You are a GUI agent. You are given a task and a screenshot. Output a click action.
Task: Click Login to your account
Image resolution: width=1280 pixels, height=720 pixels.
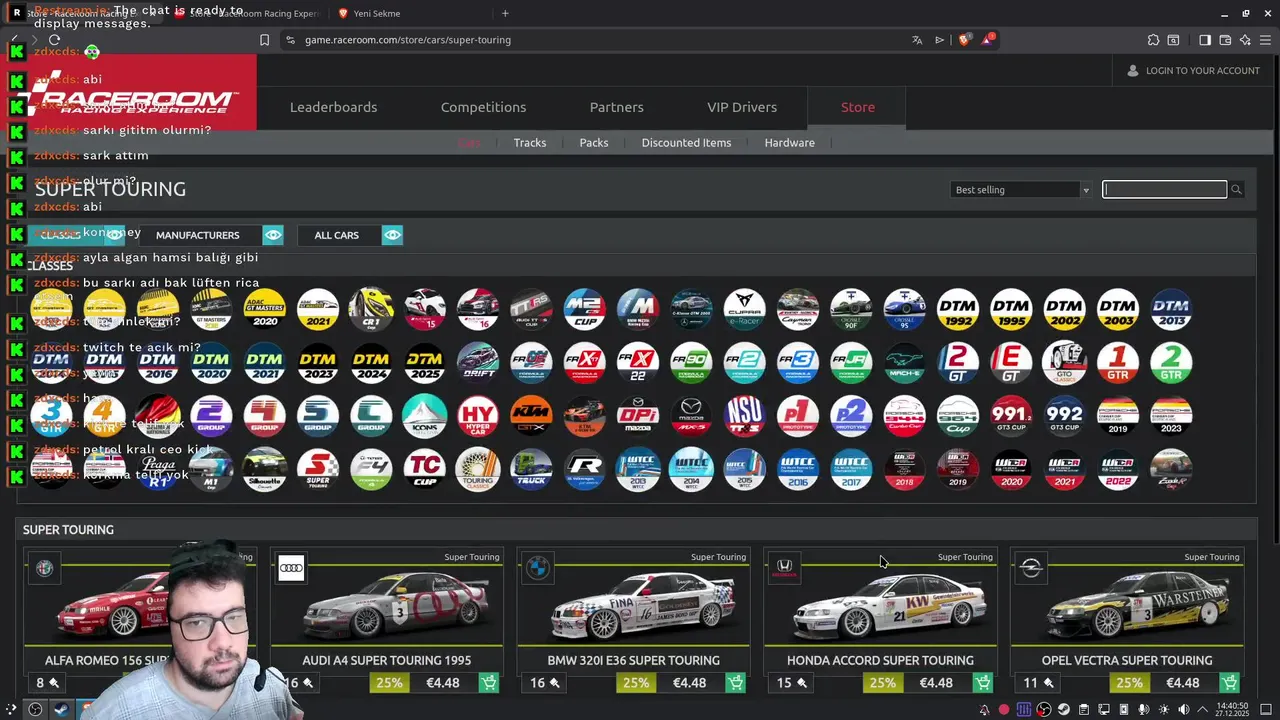(1193, 71)
